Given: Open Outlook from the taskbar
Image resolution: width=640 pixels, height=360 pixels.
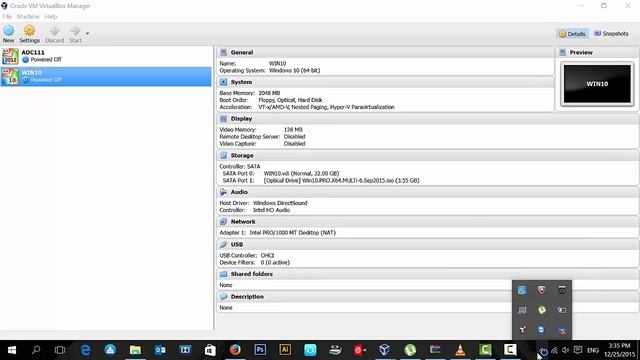Looking at the screenshot, I should [160, 350].
